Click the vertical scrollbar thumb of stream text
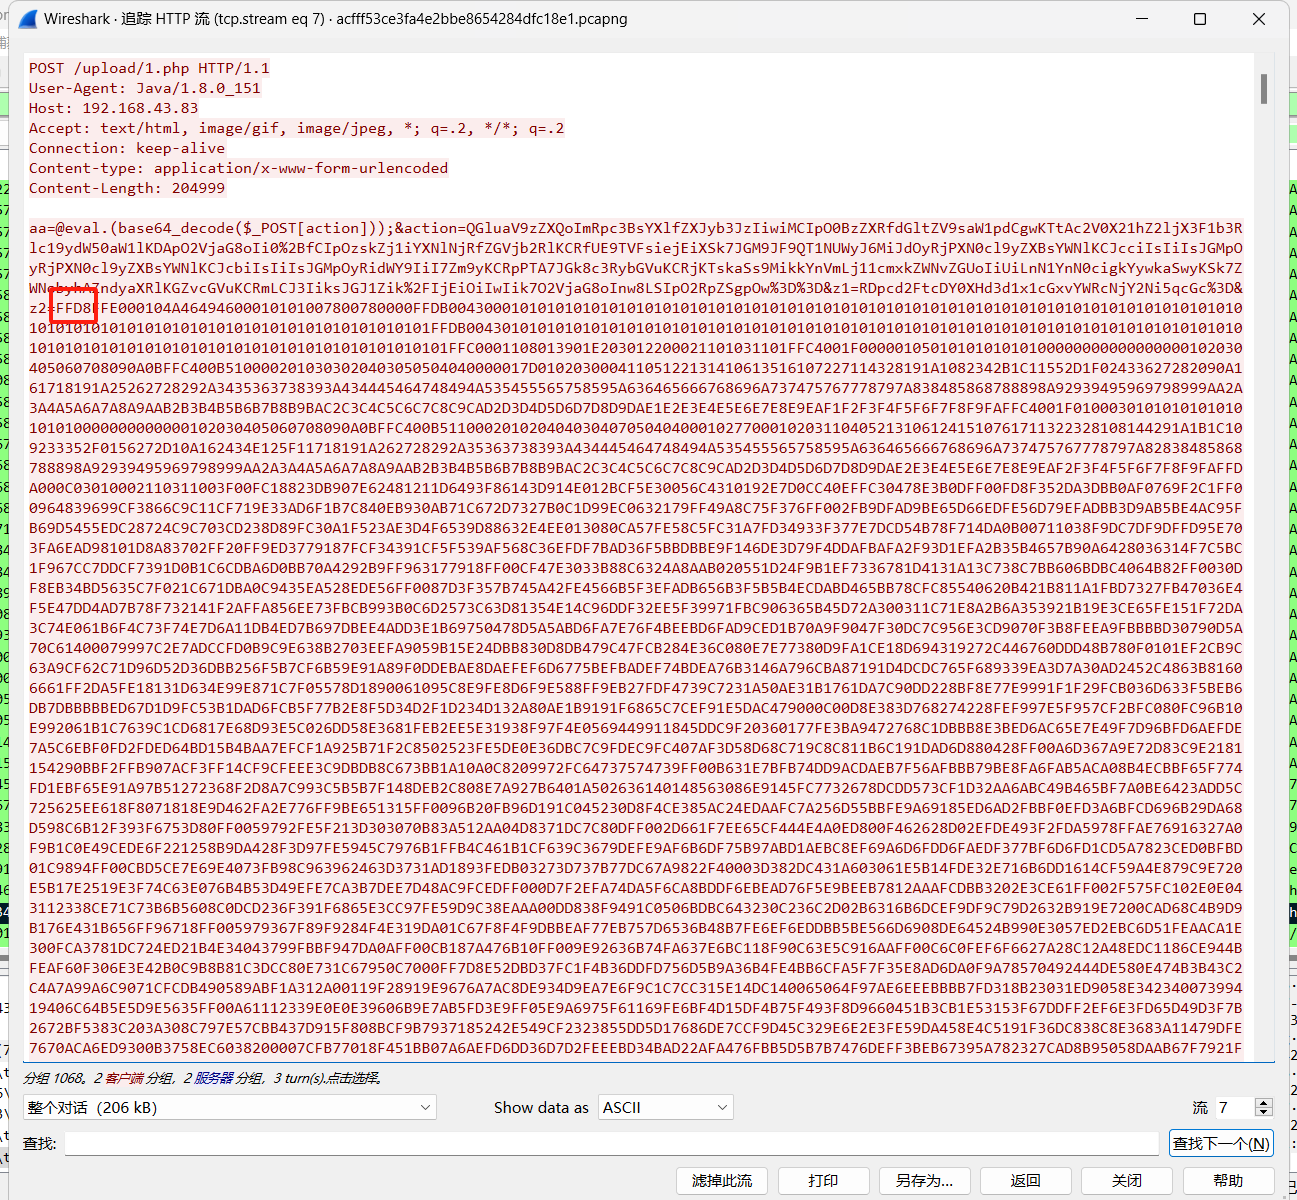 (x=1264, y=89)
